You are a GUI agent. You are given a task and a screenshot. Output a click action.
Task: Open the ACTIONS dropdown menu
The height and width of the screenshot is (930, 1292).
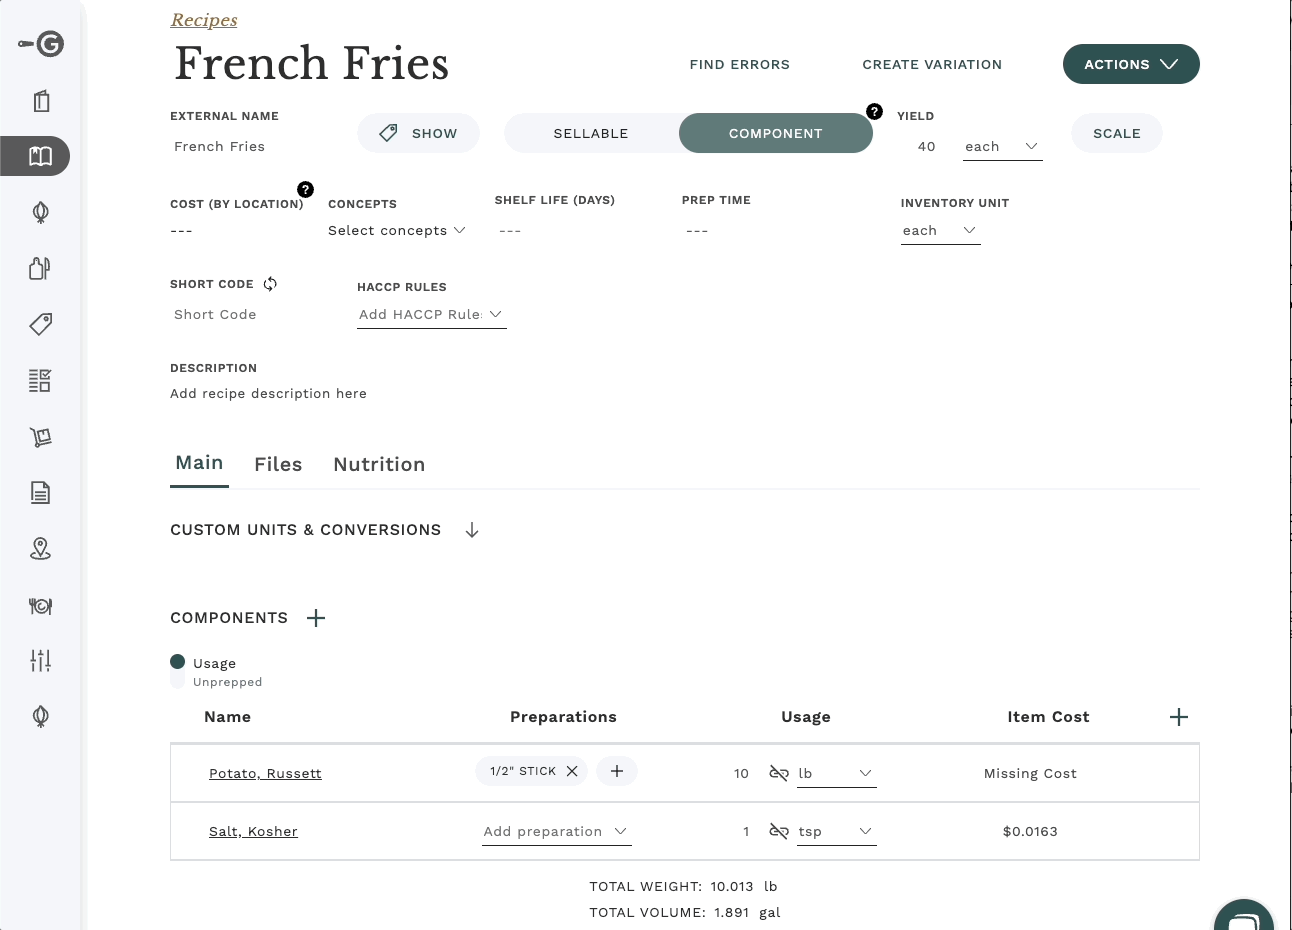point(1131,64)
